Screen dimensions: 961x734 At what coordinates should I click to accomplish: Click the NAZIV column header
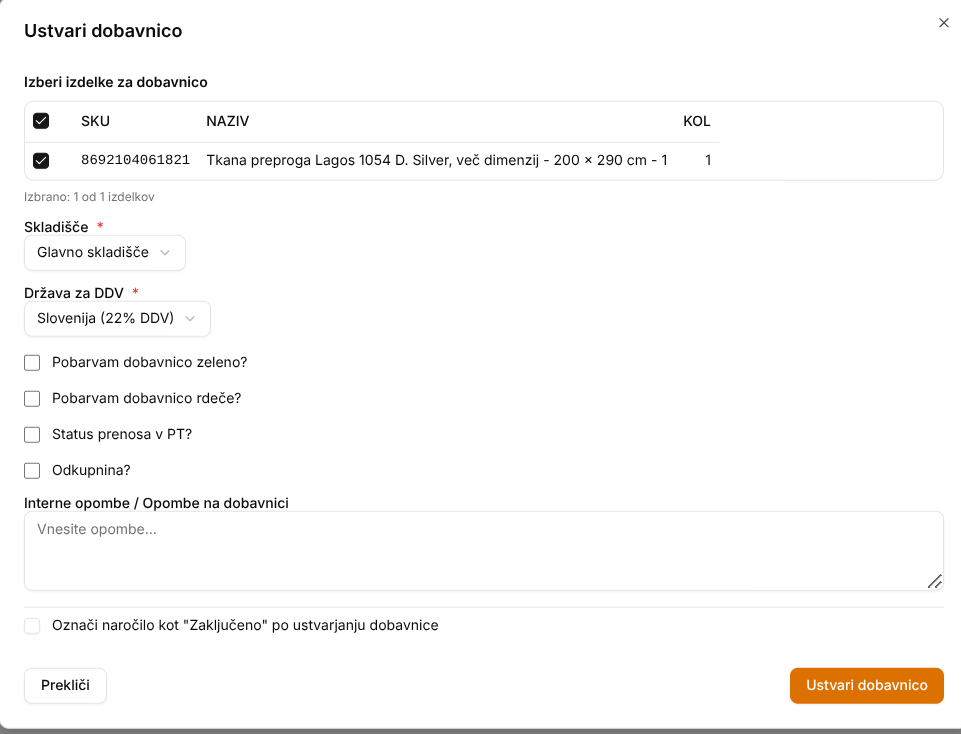pos(227,121)
